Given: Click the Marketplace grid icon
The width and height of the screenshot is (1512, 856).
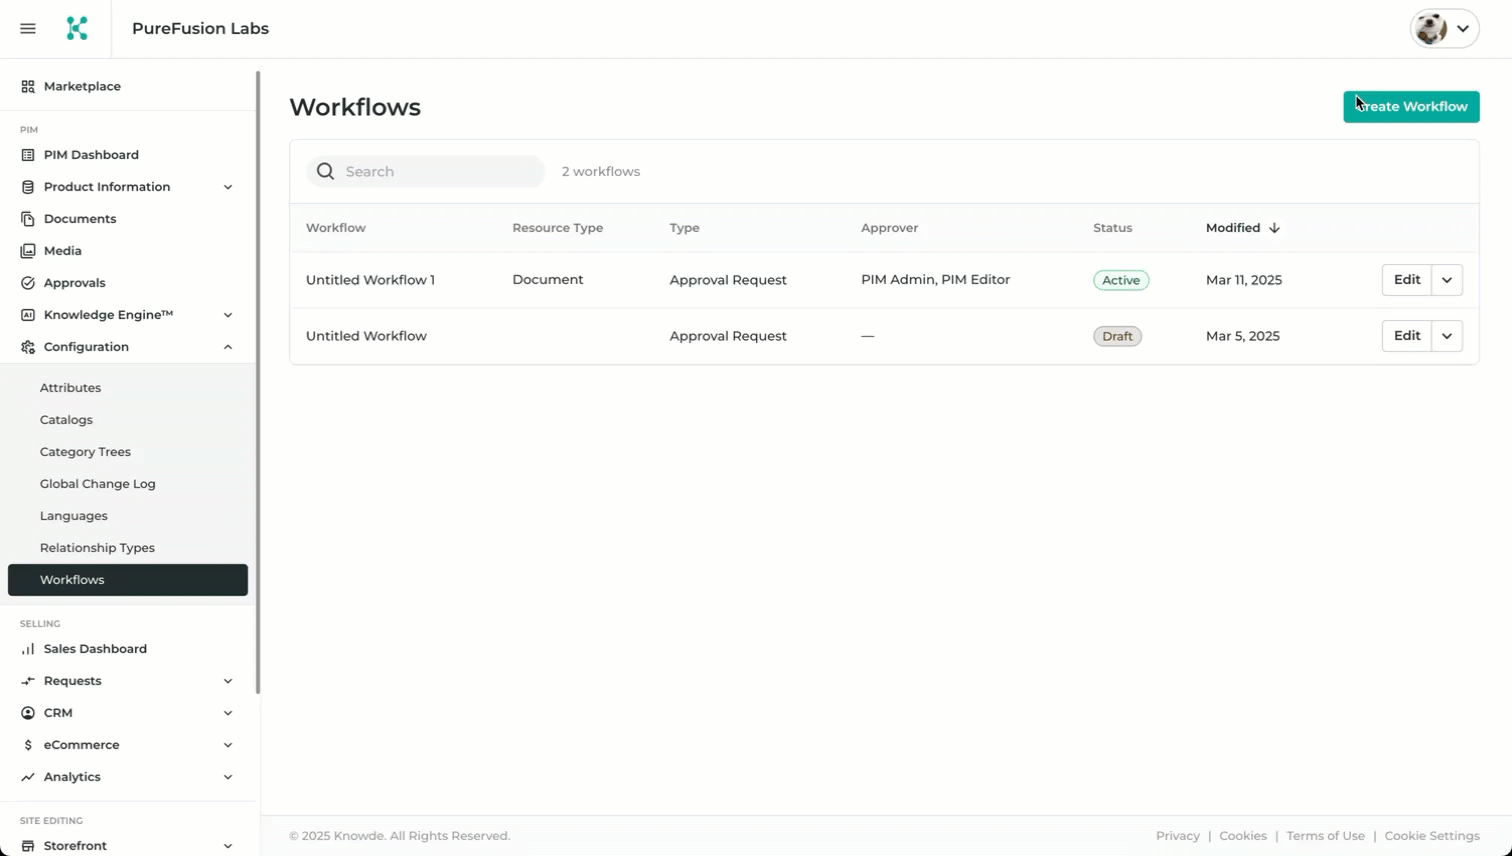Looking at the screenshot, I should [28, 87].
